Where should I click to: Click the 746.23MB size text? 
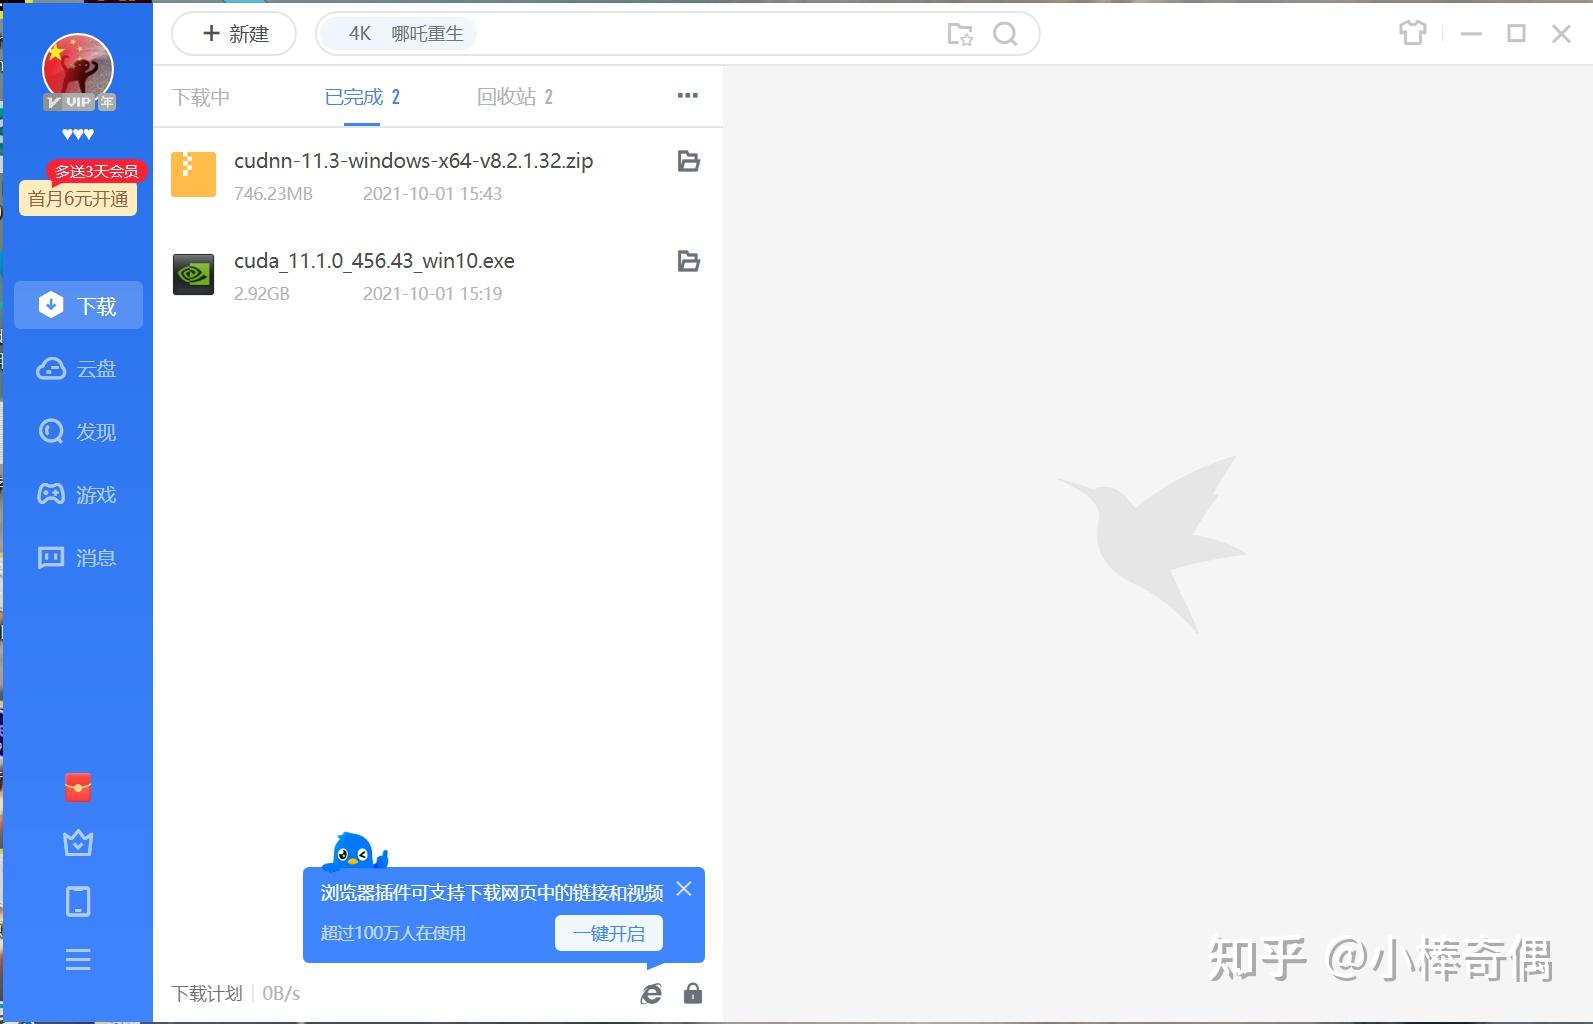click(x=273, y=194)
